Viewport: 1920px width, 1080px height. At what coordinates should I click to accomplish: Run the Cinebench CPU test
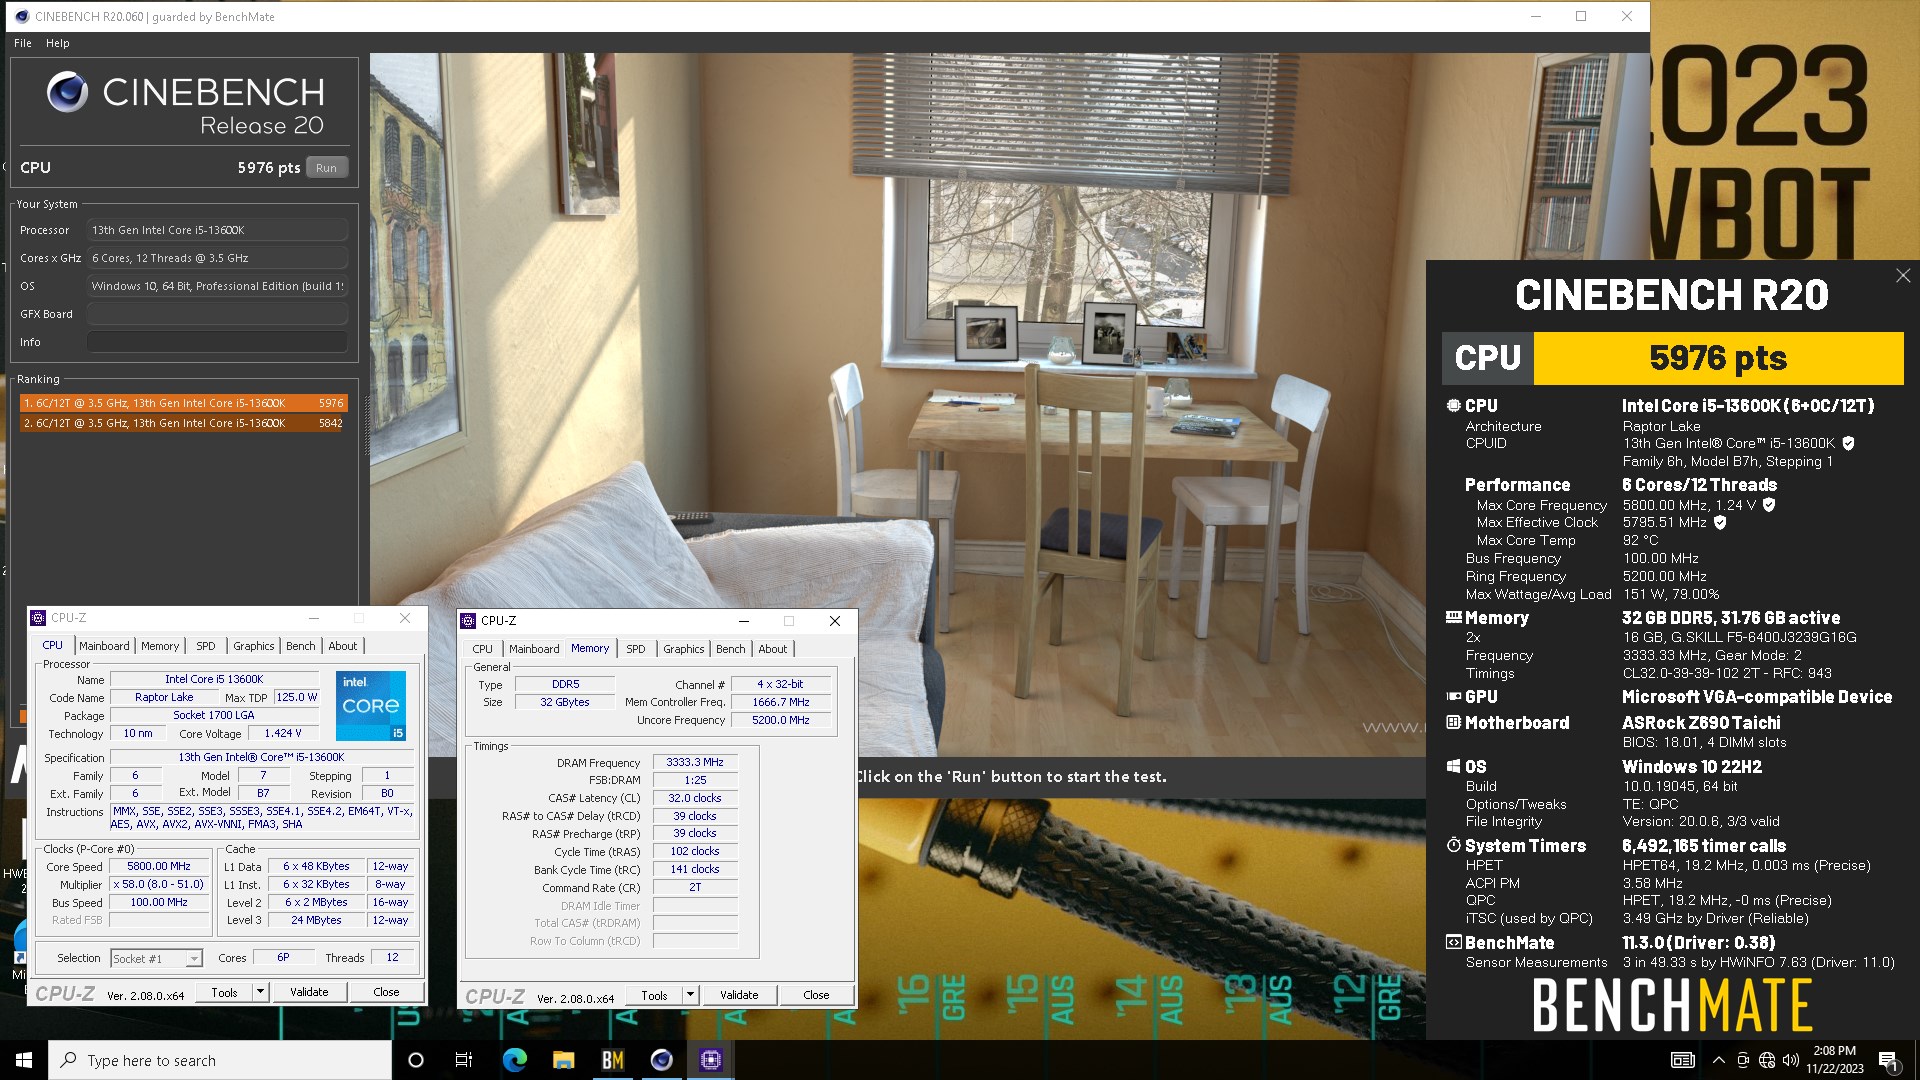click(x=327, y=168)
